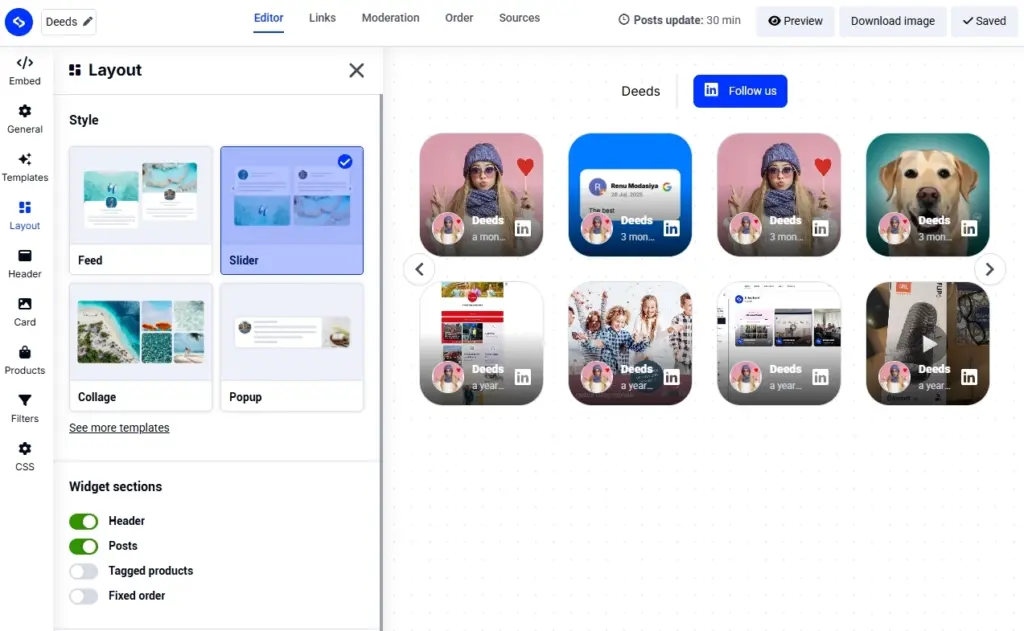
Task: Open the Sources tab
Action: tap(519, 18)
